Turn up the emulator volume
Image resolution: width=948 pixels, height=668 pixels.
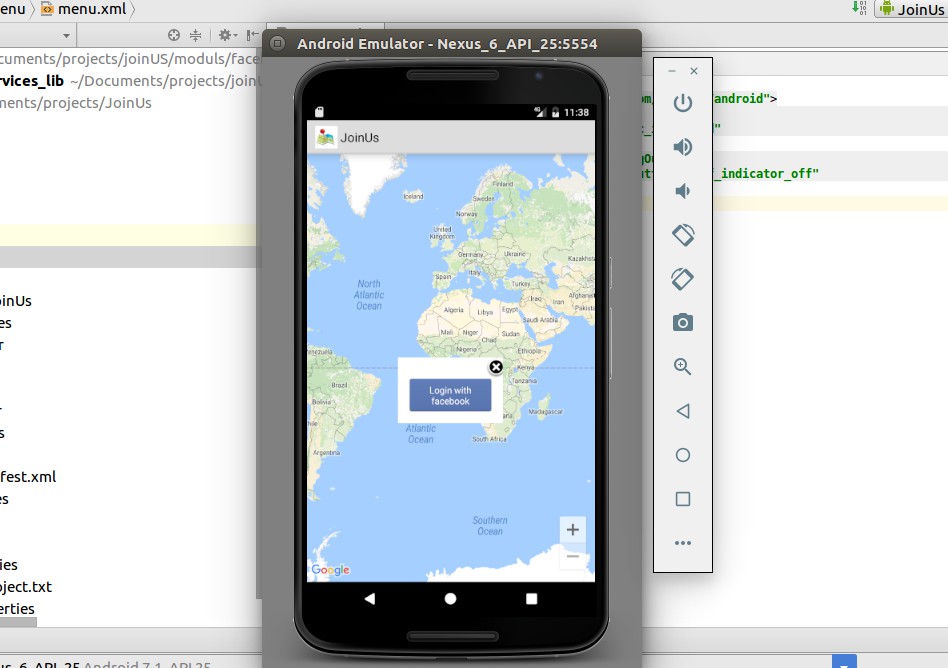point(683,147)
